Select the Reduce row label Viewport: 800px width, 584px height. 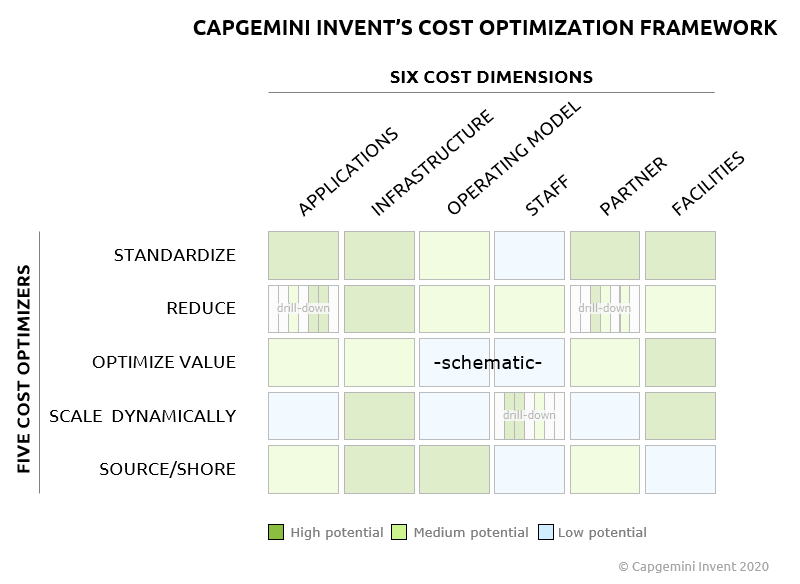[201, 308]
